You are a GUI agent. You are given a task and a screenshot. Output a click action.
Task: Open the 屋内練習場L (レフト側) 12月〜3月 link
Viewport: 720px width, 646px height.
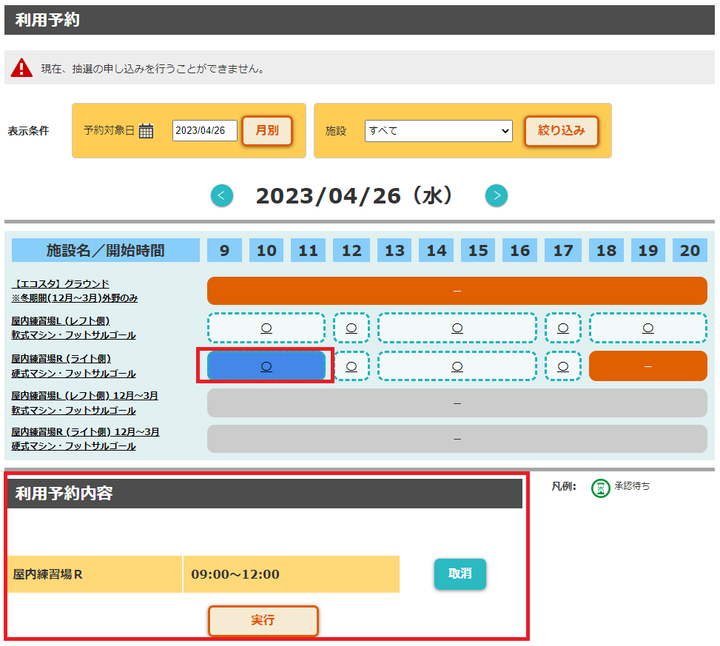click(85, 396)
